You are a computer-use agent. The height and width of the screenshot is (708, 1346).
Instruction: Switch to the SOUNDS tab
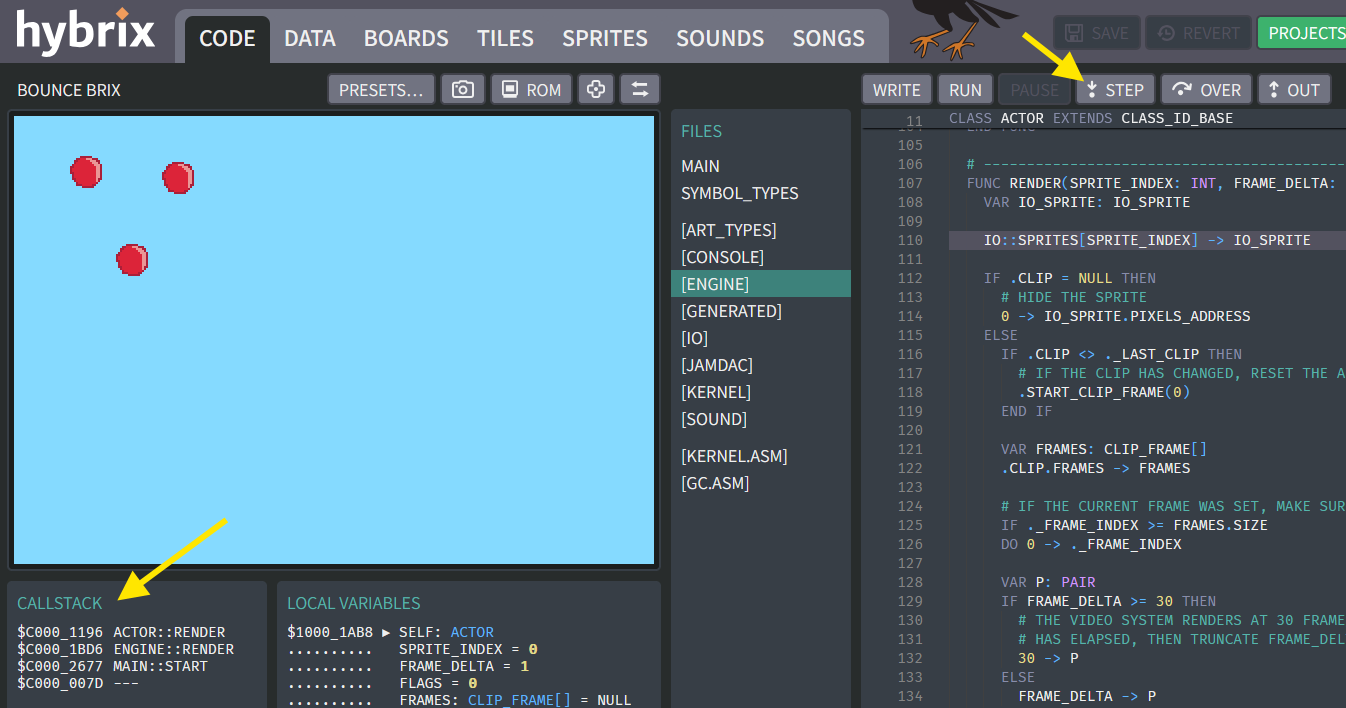(x=720, y=38)
